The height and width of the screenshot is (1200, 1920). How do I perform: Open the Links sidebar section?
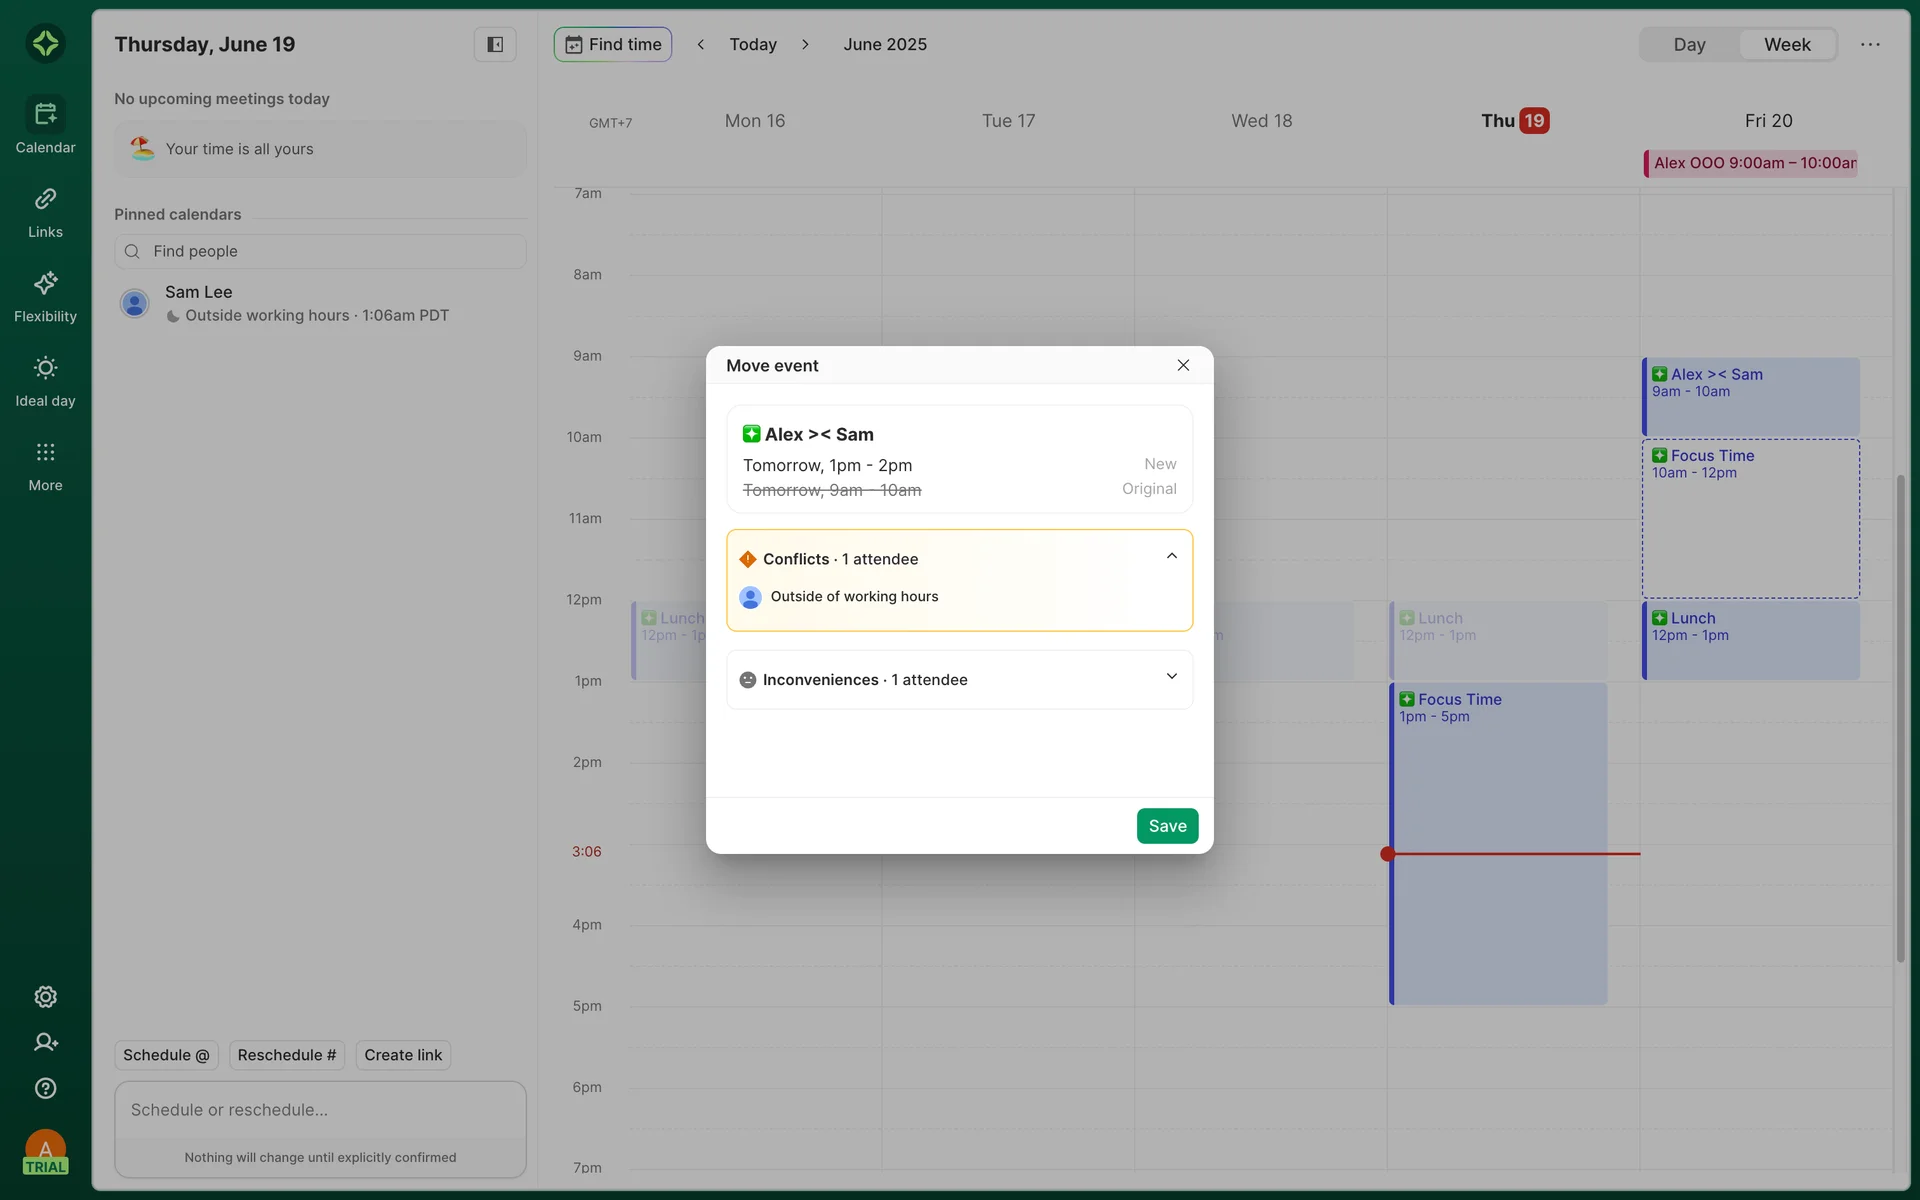pos(45,212)
